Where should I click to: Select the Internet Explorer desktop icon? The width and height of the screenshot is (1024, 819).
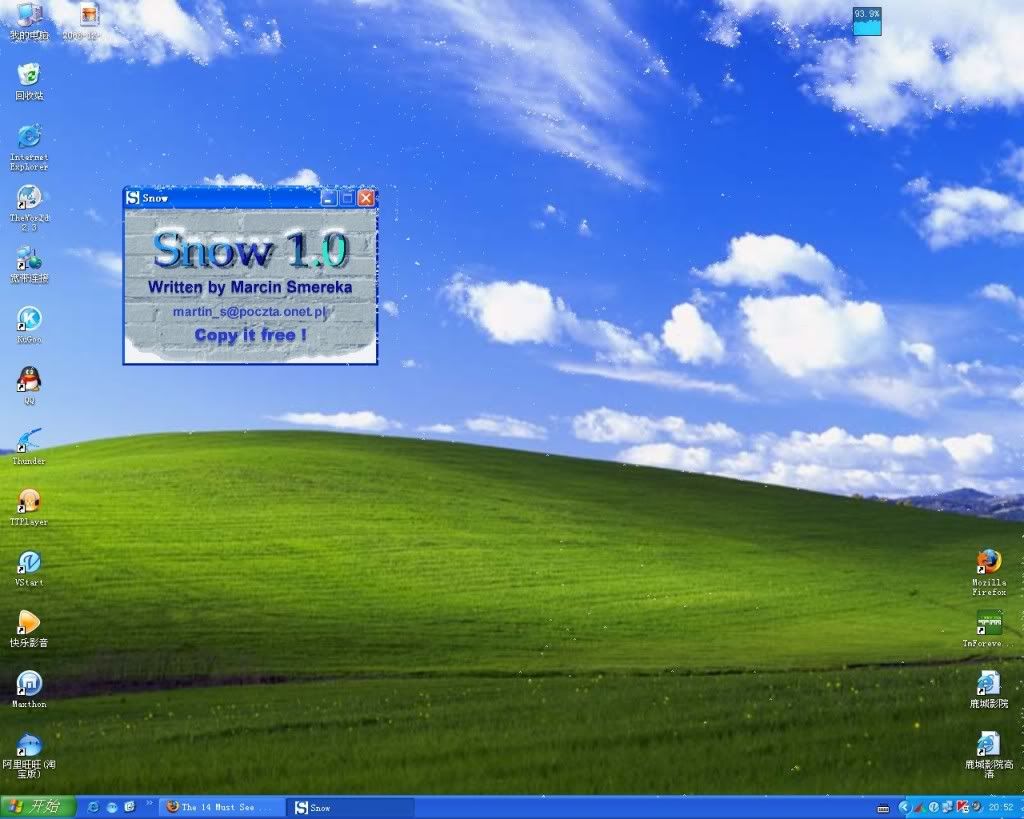click(x=29, y=147)
